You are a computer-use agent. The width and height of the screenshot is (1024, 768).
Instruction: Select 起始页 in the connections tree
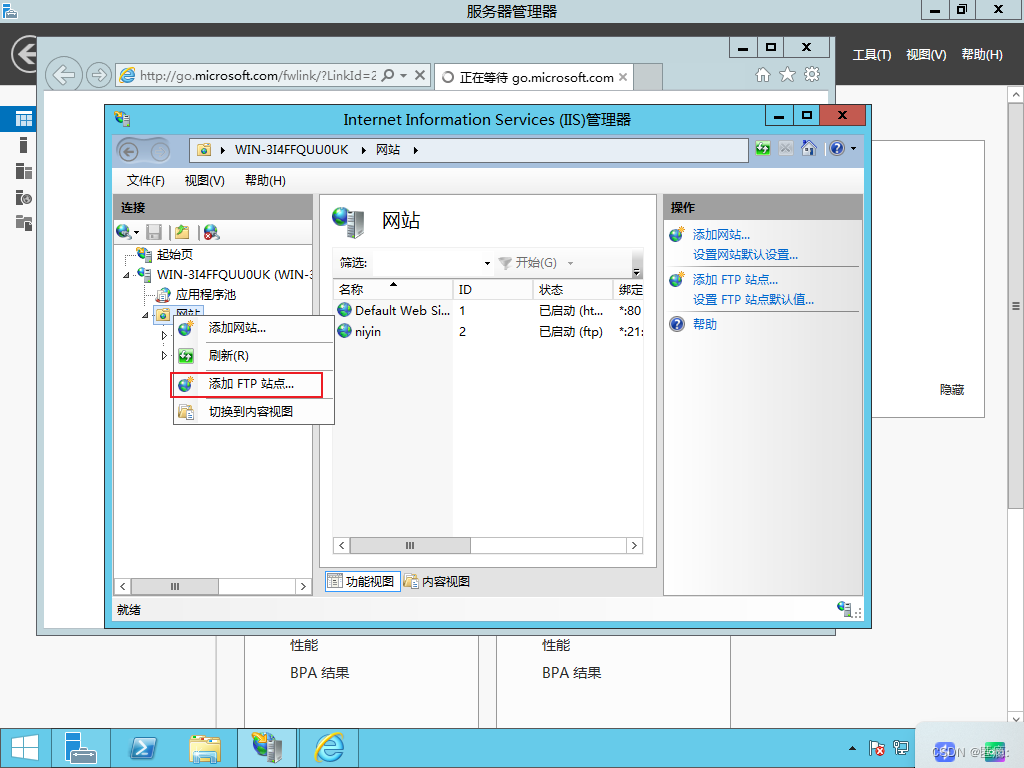174,255
